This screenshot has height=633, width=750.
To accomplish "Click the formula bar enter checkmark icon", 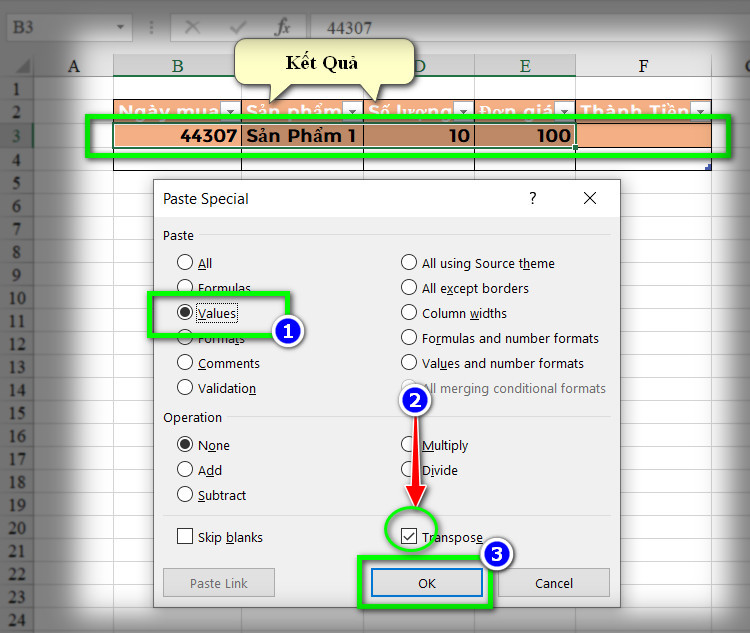I will [238, 27].
